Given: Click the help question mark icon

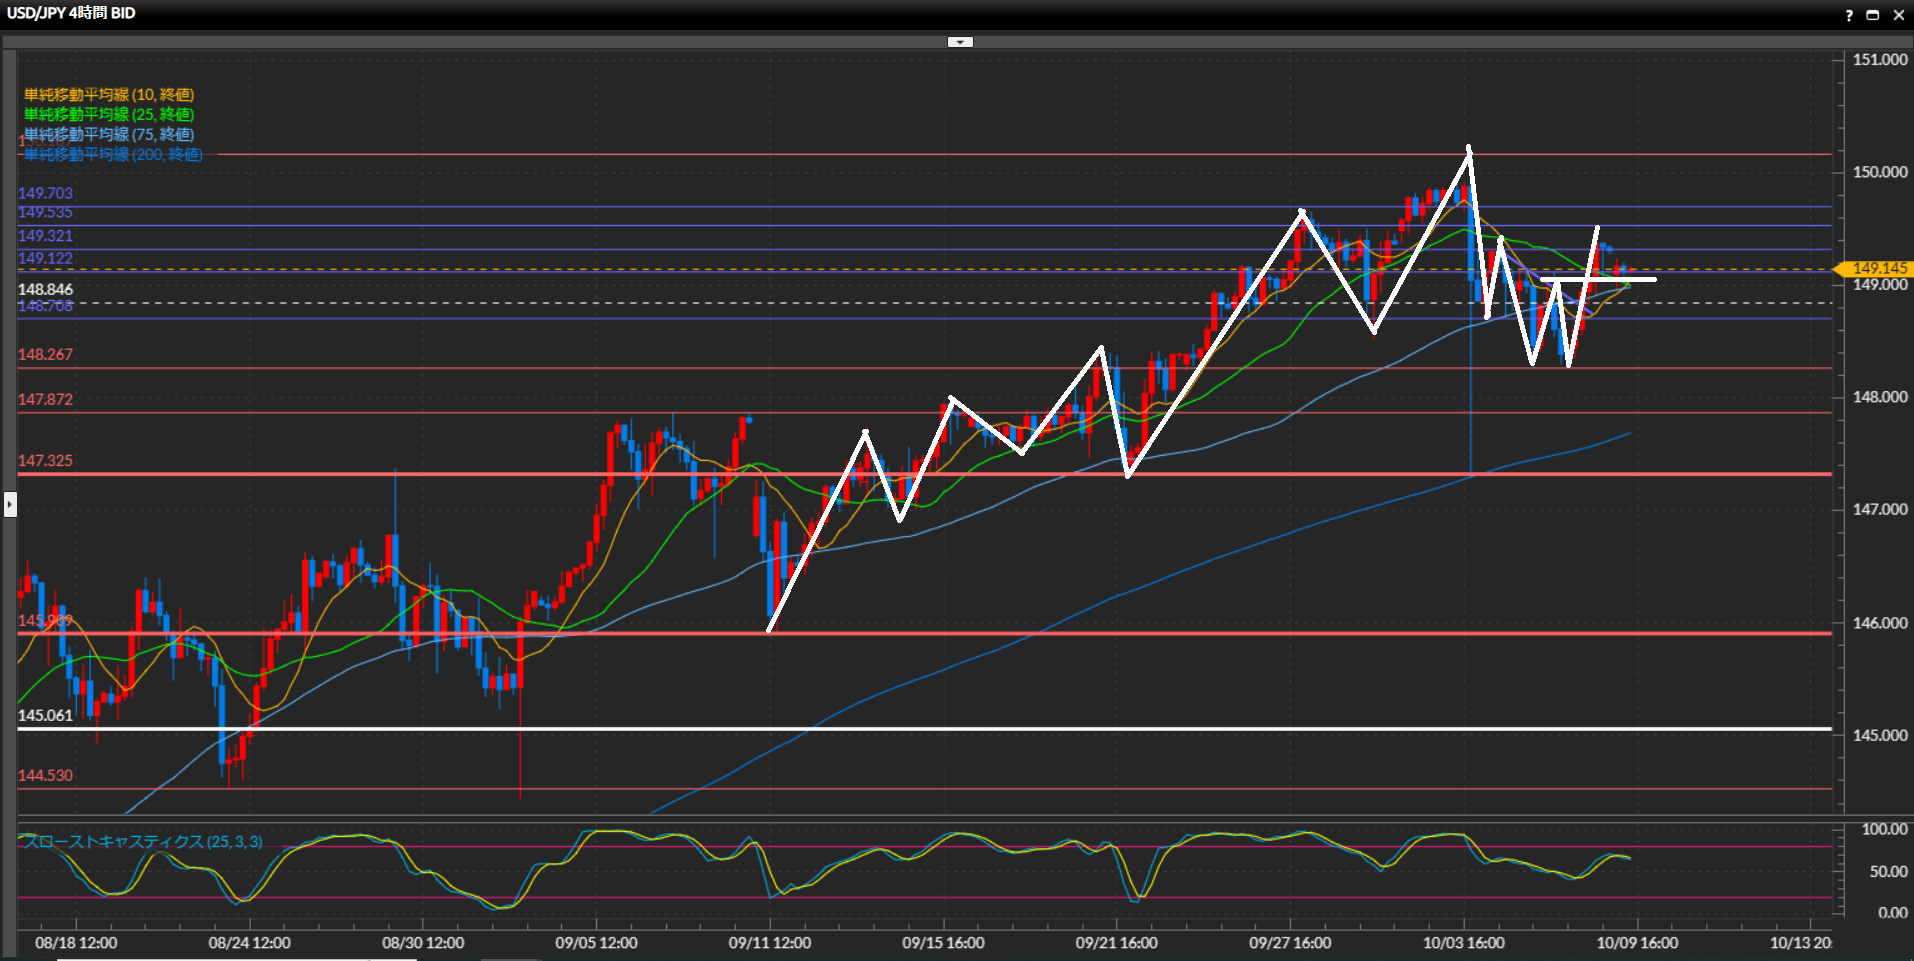Looking at the screenshot, I should pyautogui.click(x=1849, y=15).
